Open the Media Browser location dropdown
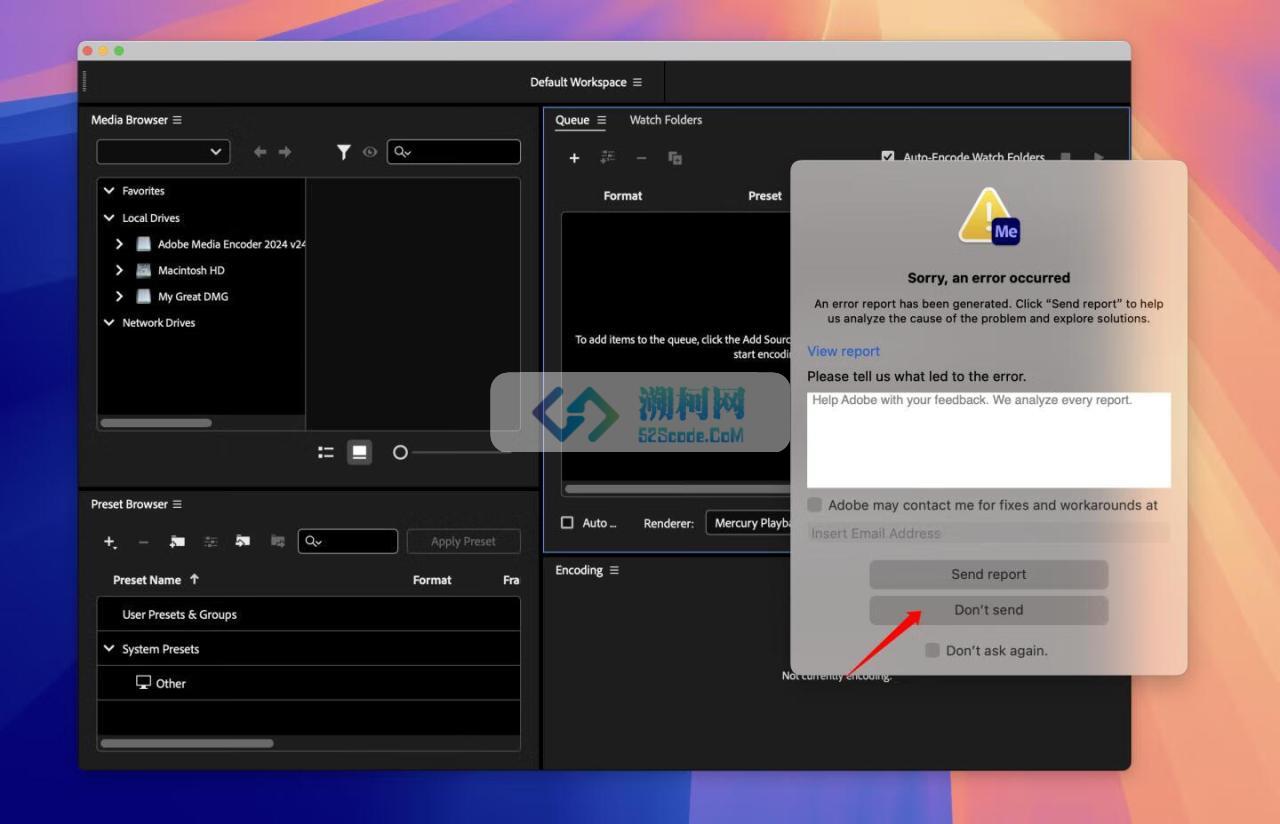Image resolution: width=1280 pixels, height=824 pixels. 163,152
